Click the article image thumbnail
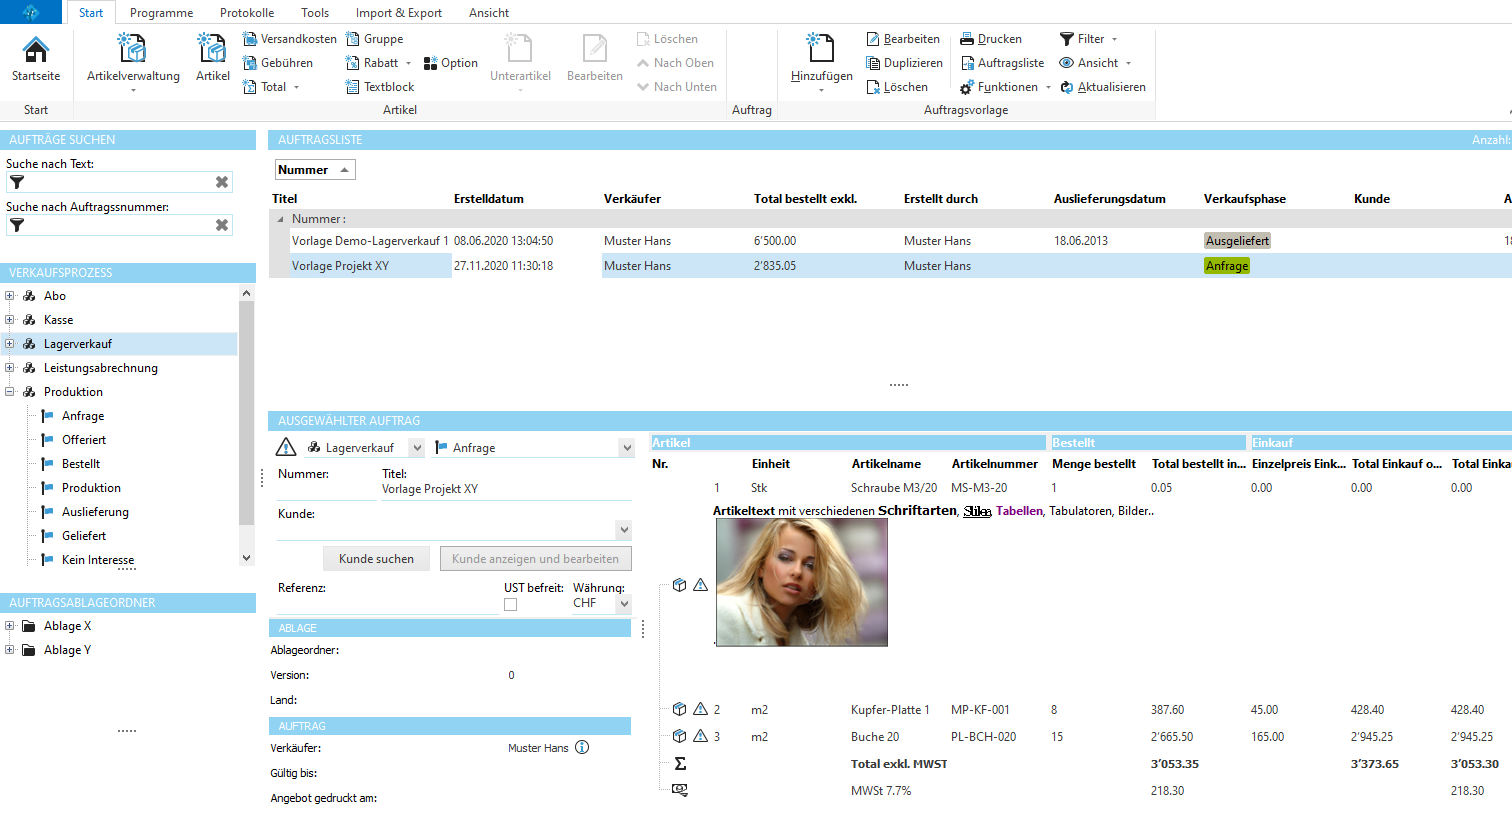 click(x=801, y=582)
